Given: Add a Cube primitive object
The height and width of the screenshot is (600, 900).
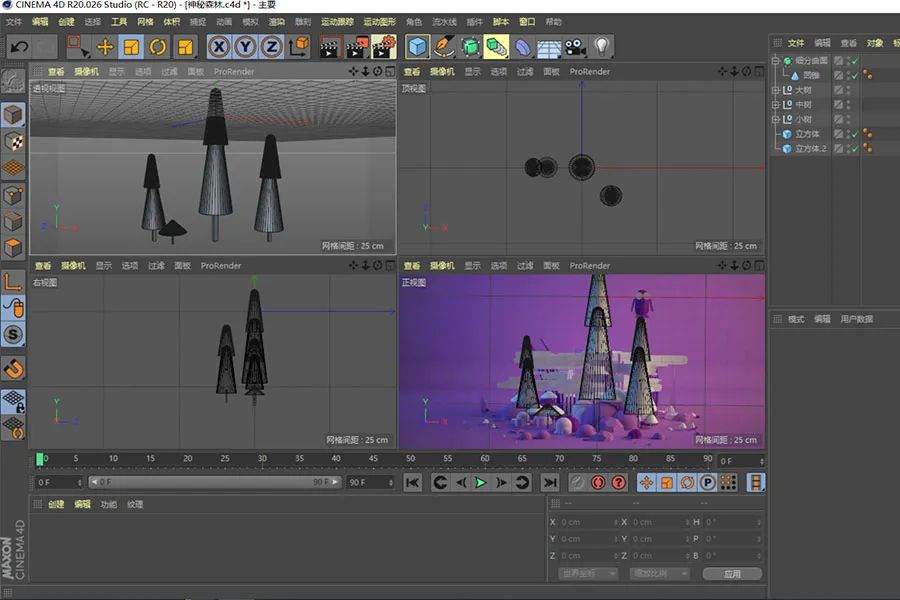Looking at the screenshot, I should [418, 46].
